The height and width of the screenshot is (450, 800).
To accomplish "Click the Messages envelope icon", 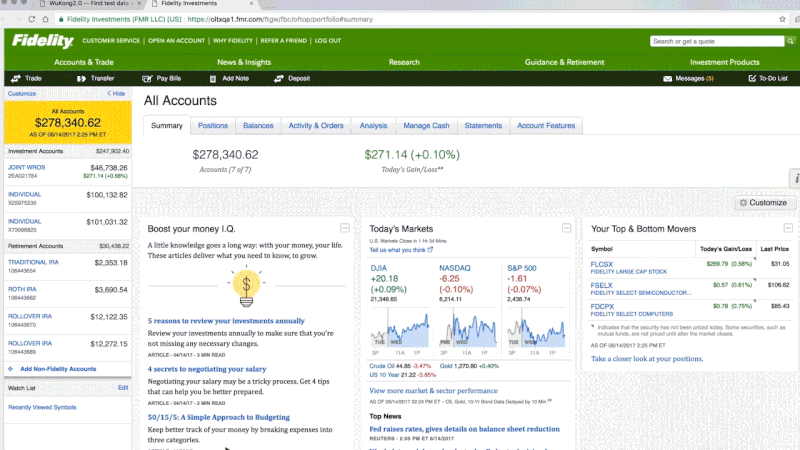I will click(667, 79).
